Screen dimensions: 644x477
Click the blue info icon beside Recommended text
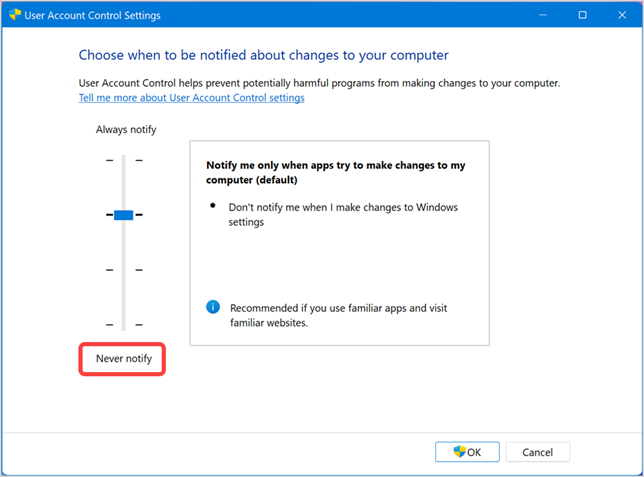click(x=212, y=308)
